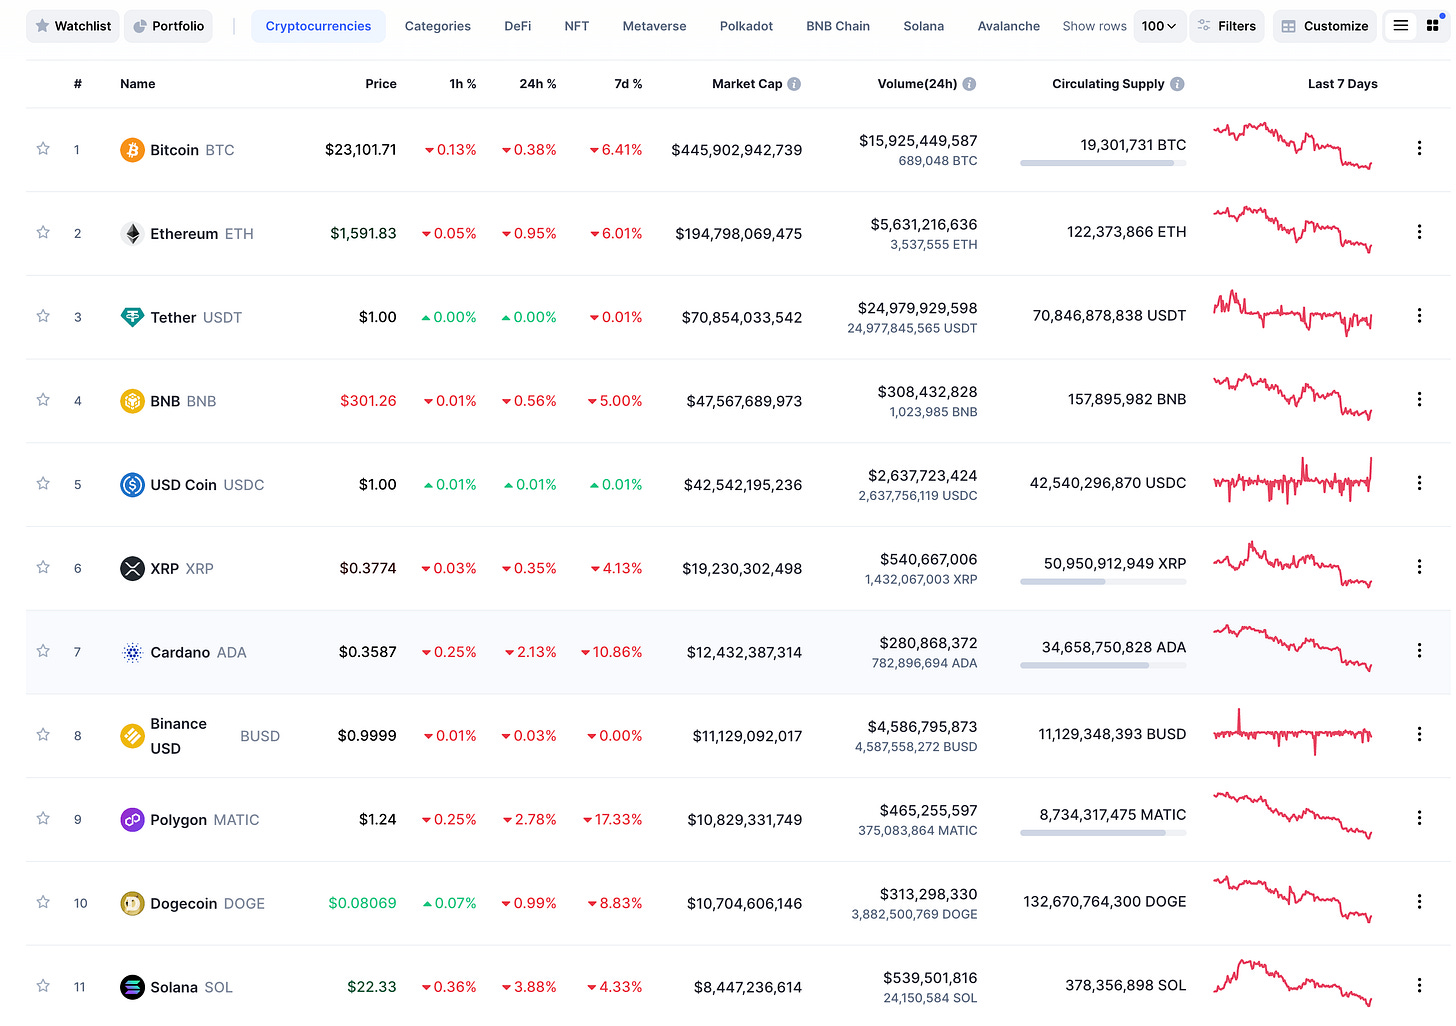Open the Filters button
The height and width of the screenshot is (1026, 1456).
point(1227,26)
